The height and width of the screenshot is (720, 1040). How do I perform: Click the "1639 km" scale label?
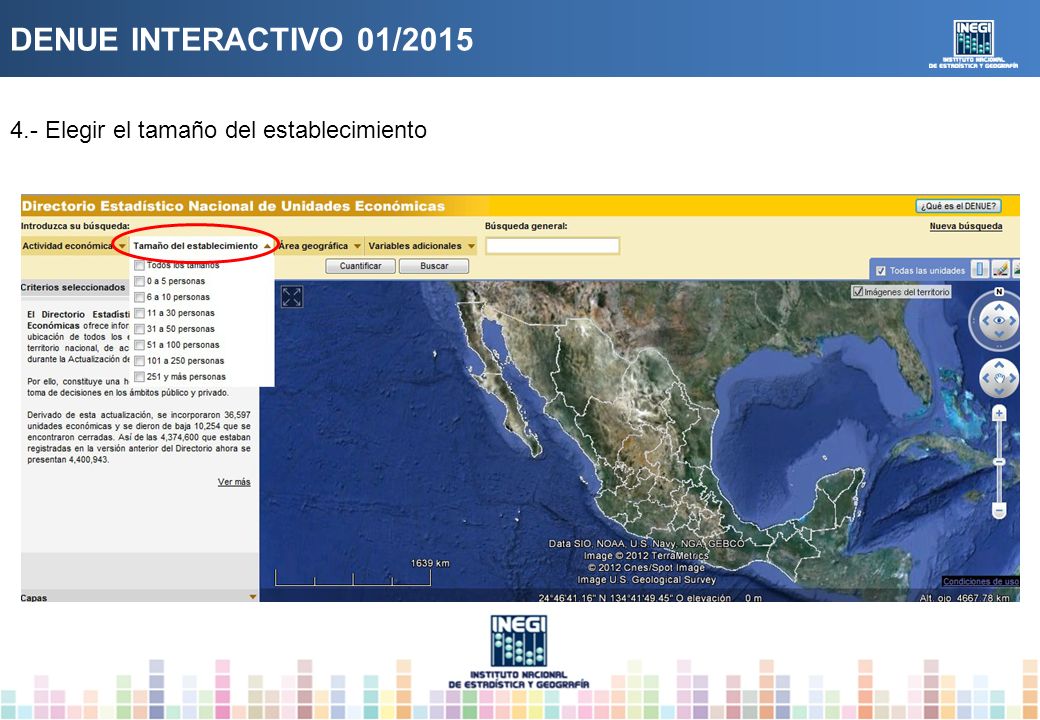[430, 564]
